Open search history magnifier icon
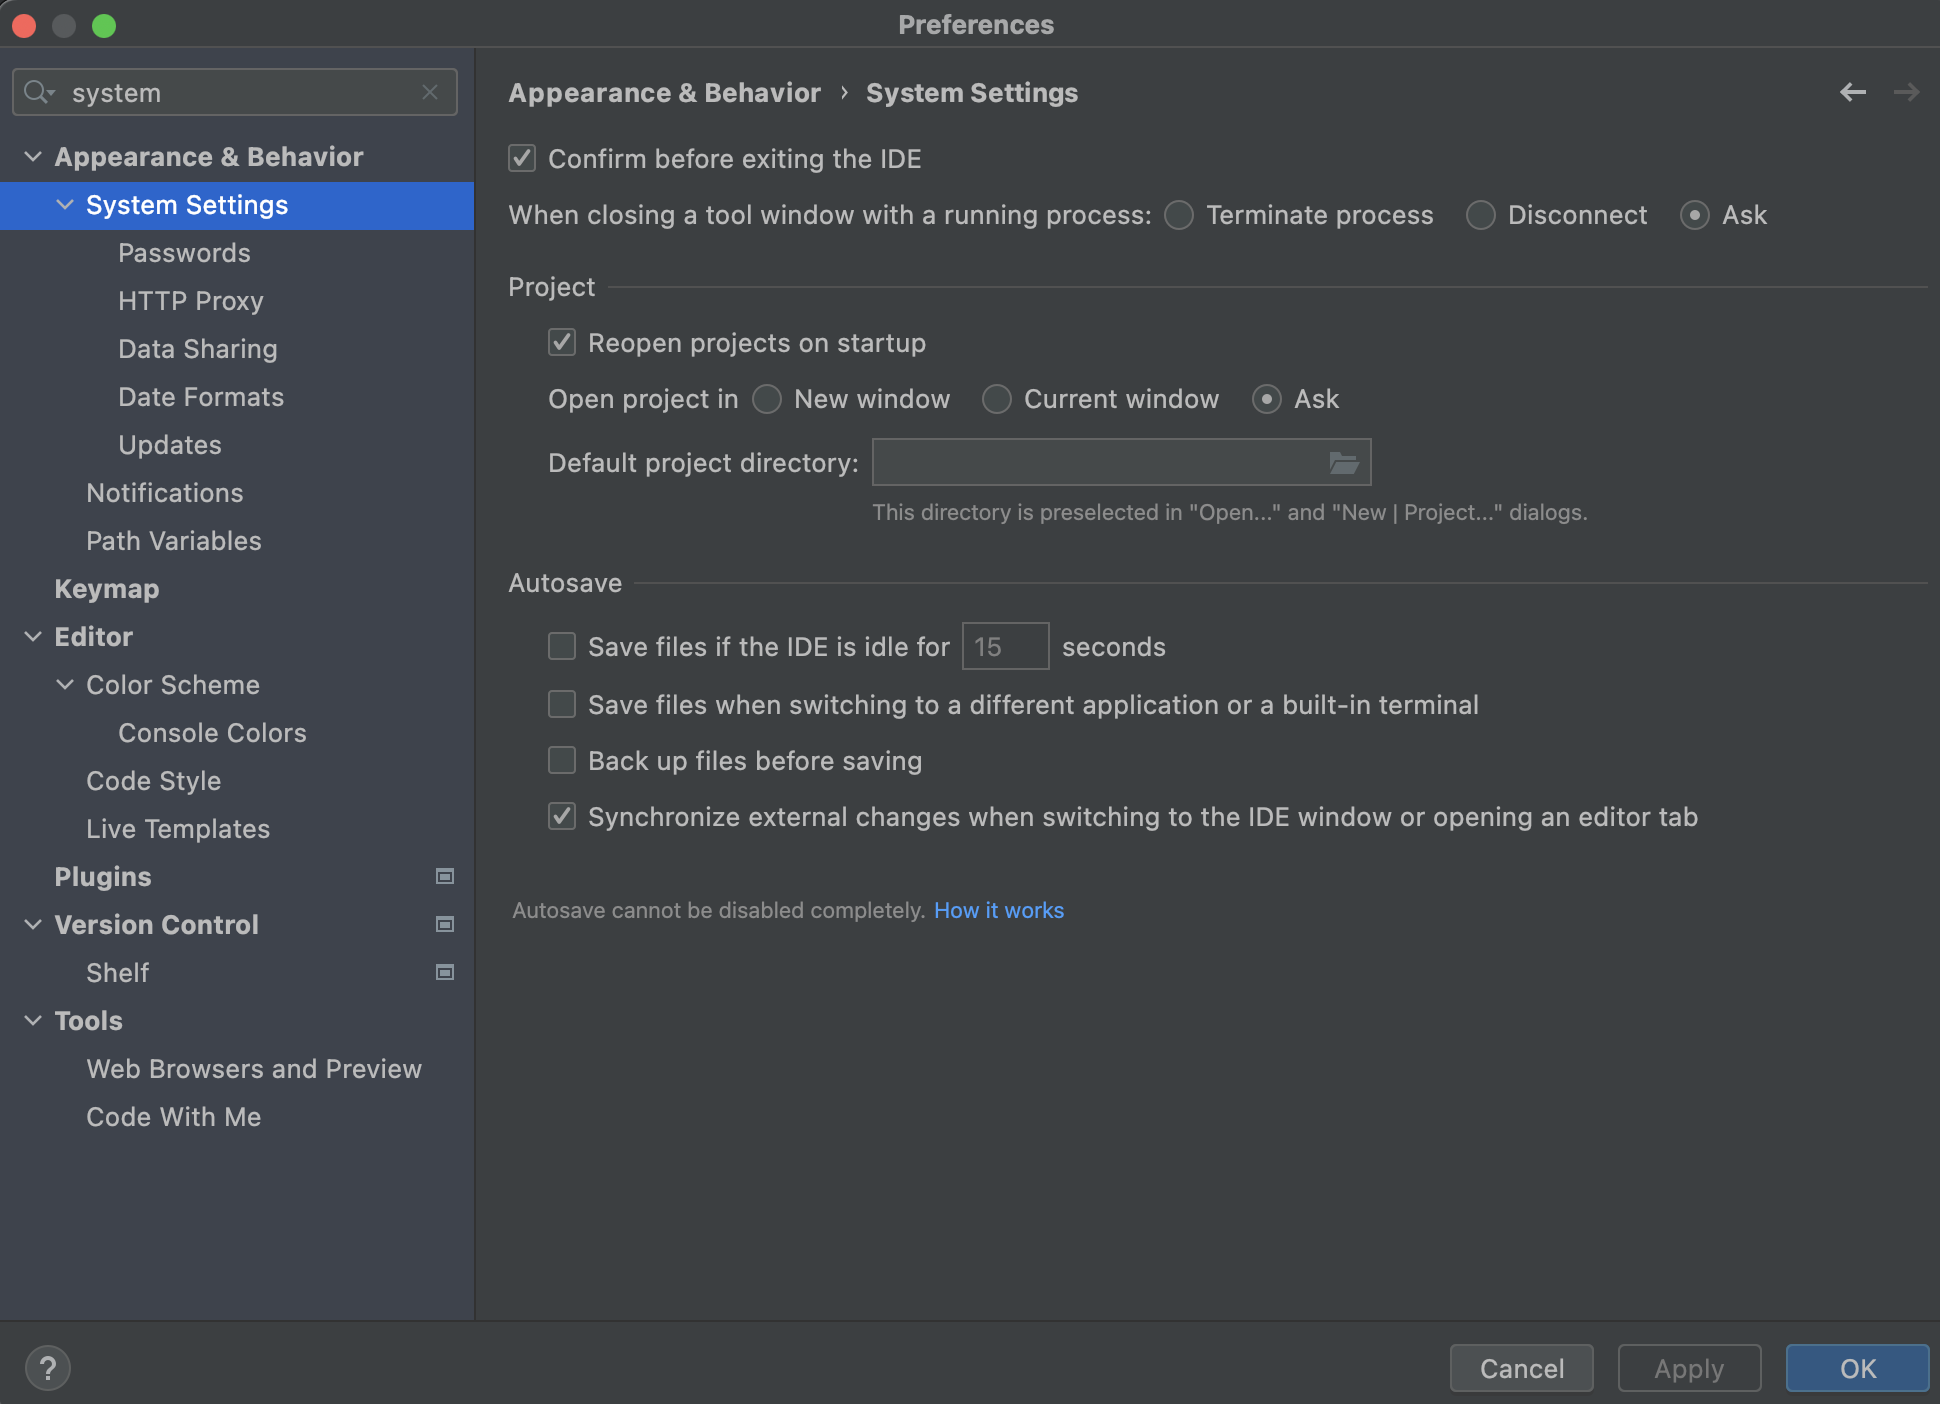 (39, 93)
